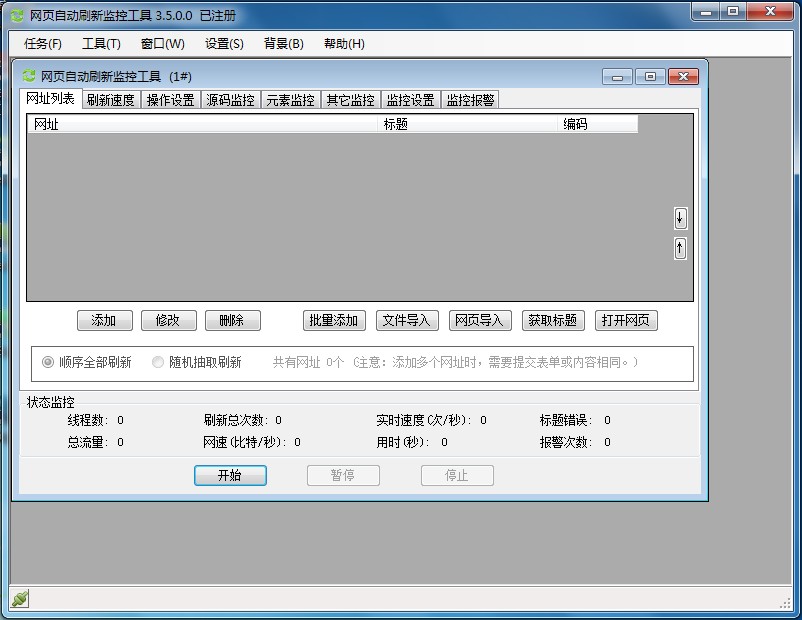Minimize the main application window
The height and width of the screenshot is (620, 802).
click(x=706, y=11)
